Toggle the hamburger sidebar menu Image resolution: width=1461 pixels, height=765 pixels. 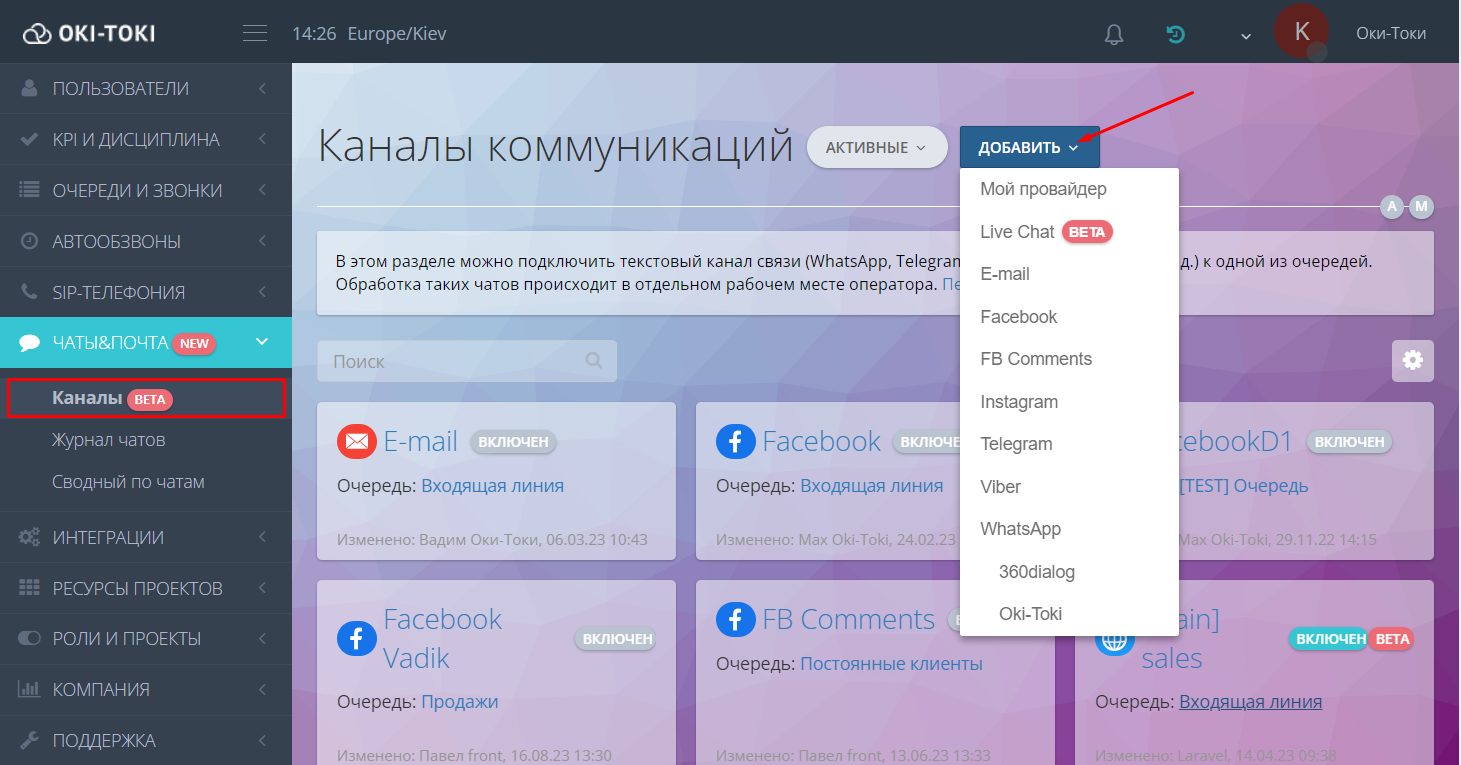point(255,33)
